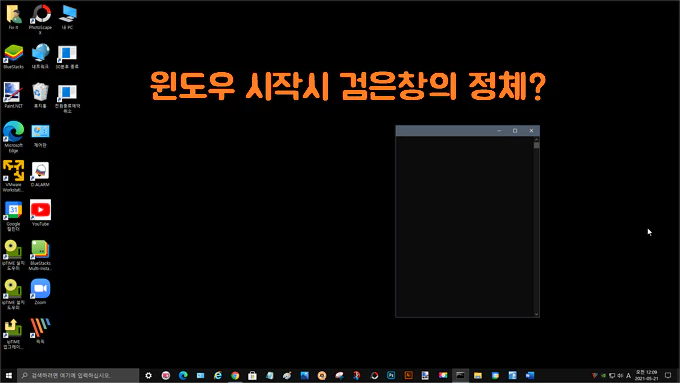680x383 pixels.
Task: Open Settings gear on the taskbar
Action: tap(148, 375)
